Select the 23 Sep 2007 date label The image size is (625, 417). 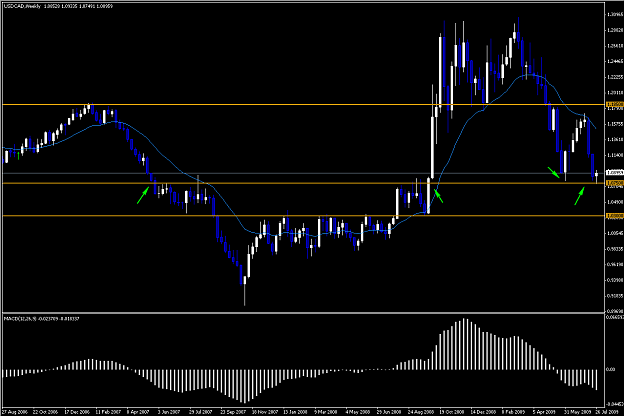pos(233,411)
